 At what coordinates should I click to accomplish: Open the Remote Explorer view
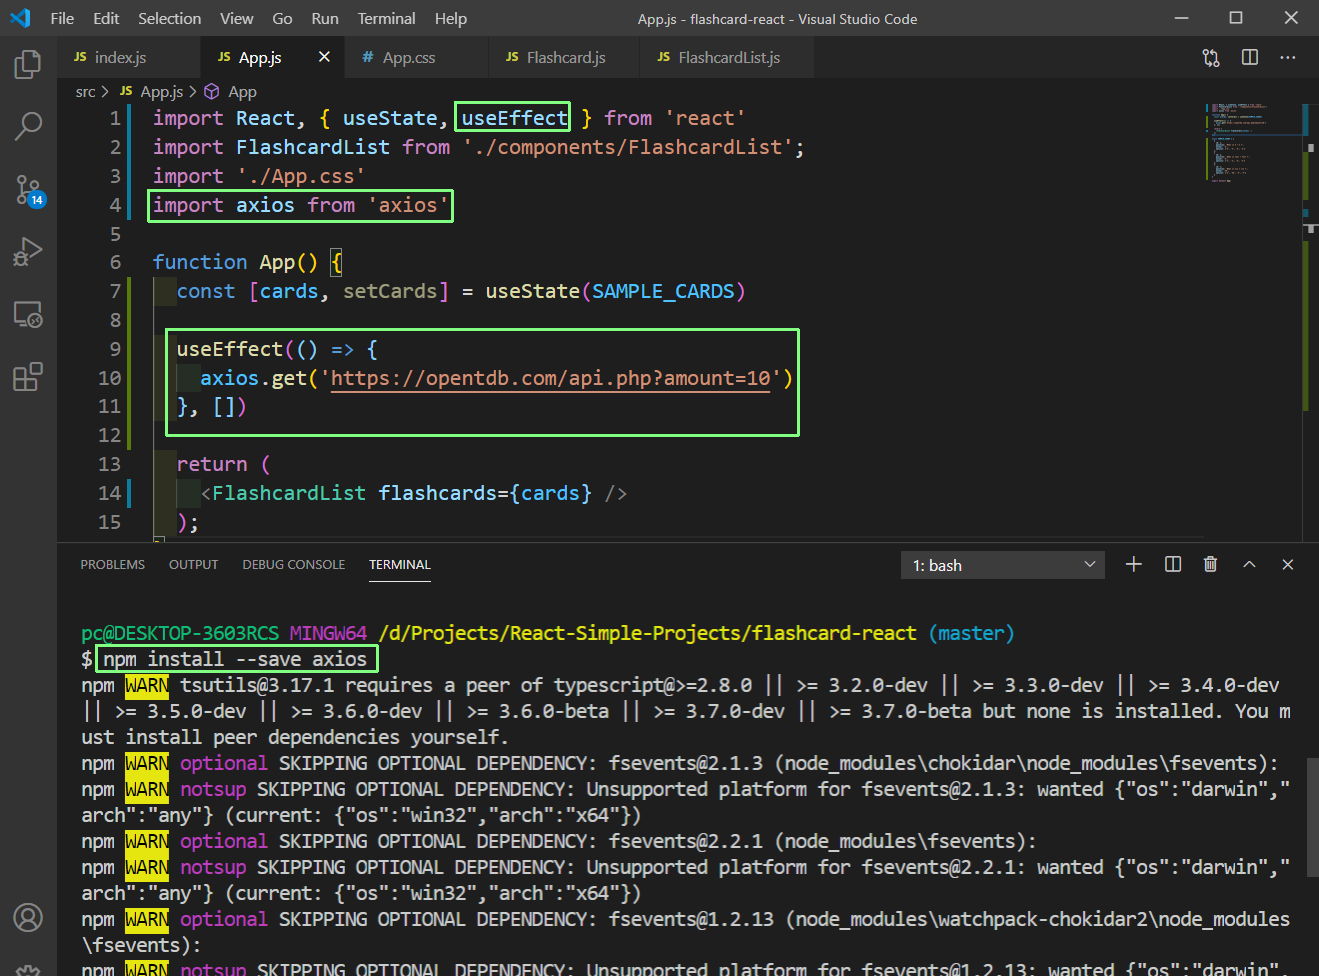28,314
